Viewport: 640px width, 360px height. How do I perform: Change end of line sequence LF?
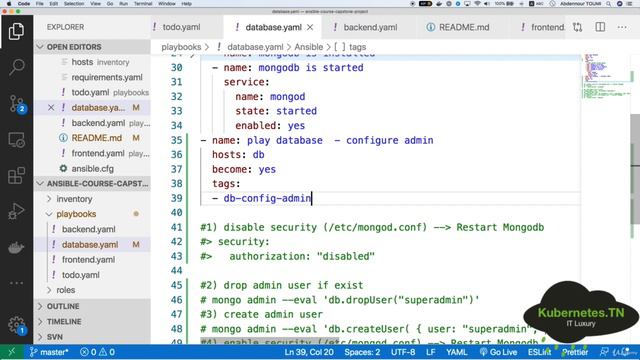click(x=431, y=352)
